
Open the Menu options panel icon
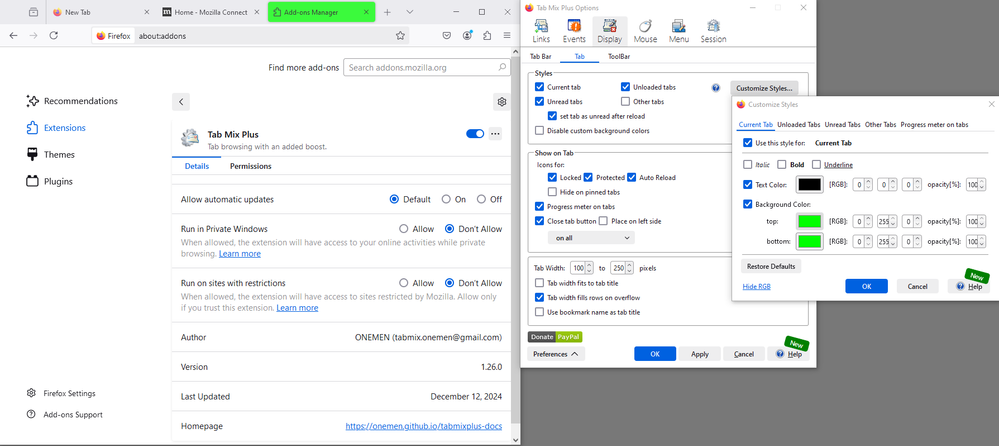point(679,31)
